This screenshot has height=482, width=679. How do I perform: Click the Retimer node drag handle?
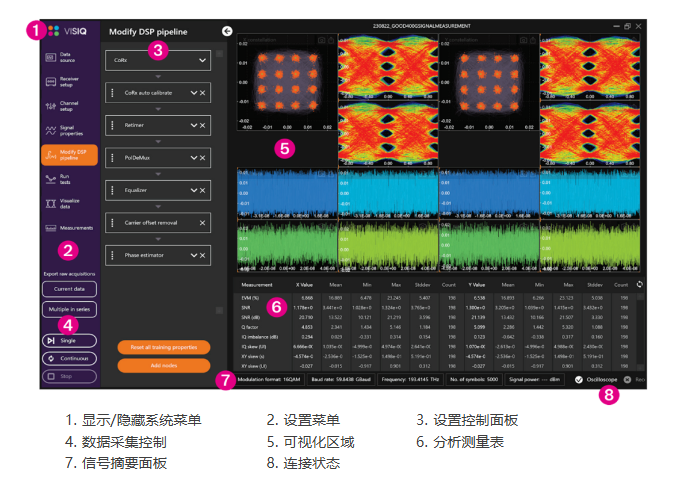point(113,125)
